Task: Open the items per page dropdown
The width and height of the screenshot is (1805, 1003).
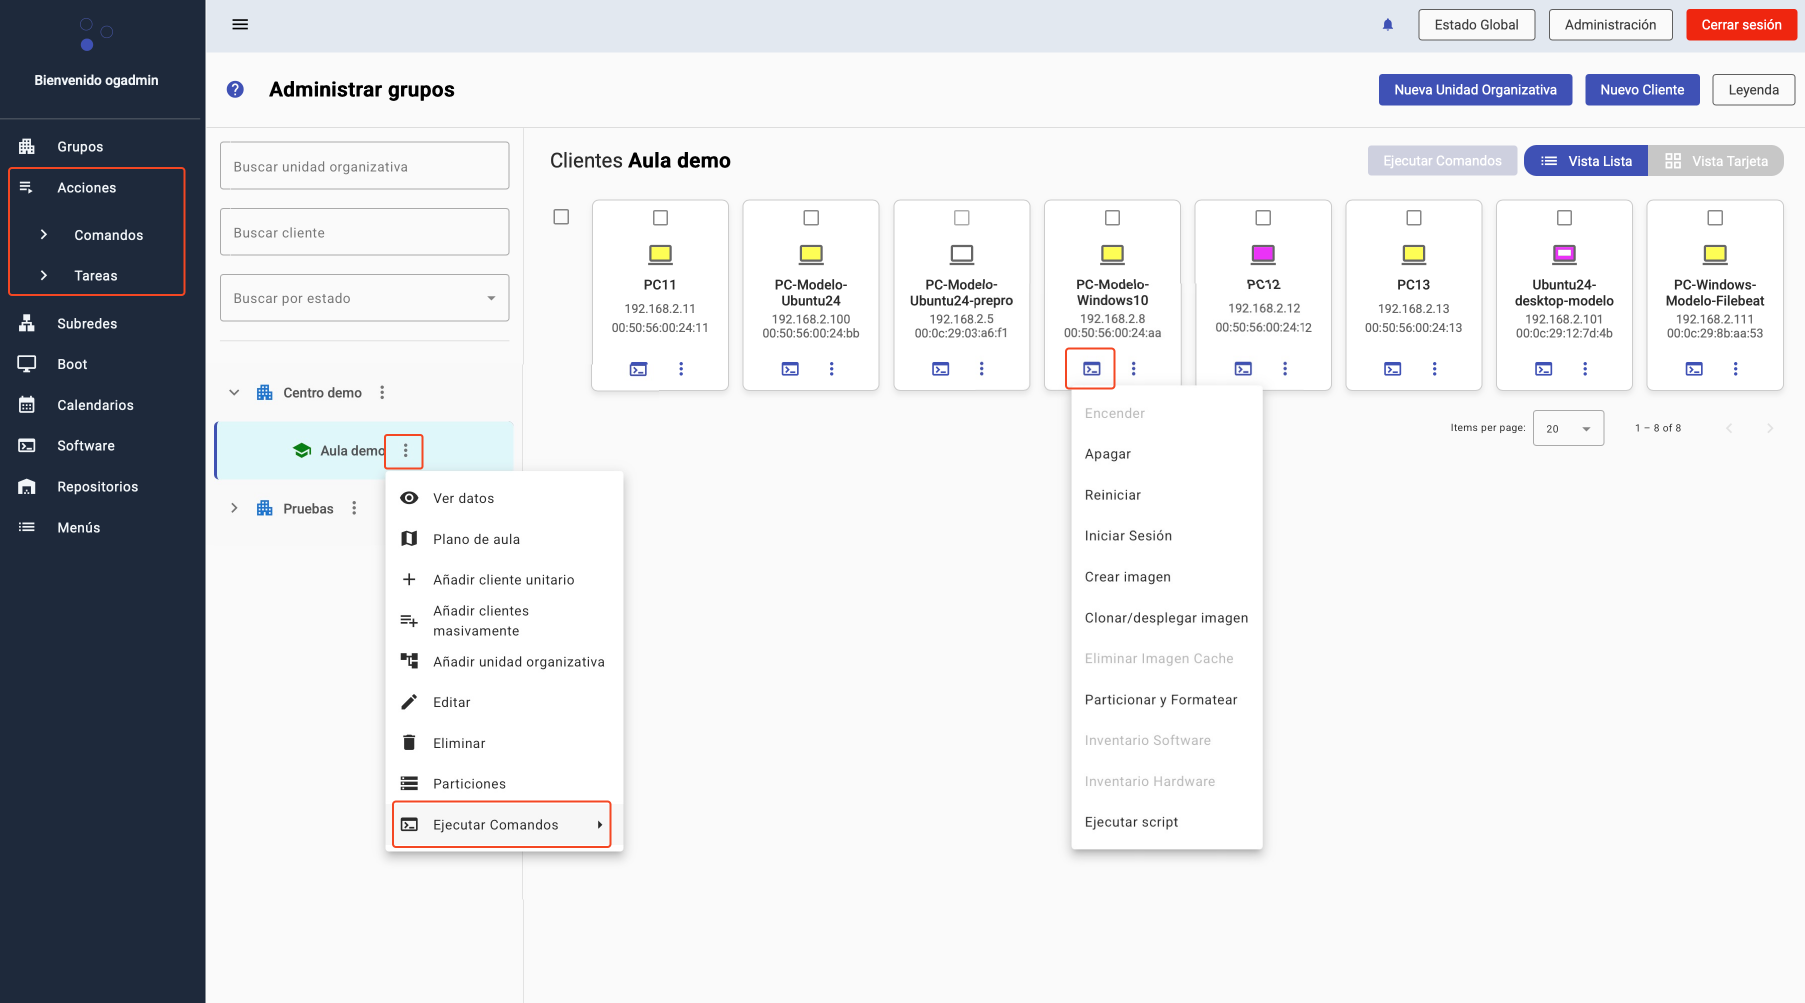Action: [x=1567, y=428]
